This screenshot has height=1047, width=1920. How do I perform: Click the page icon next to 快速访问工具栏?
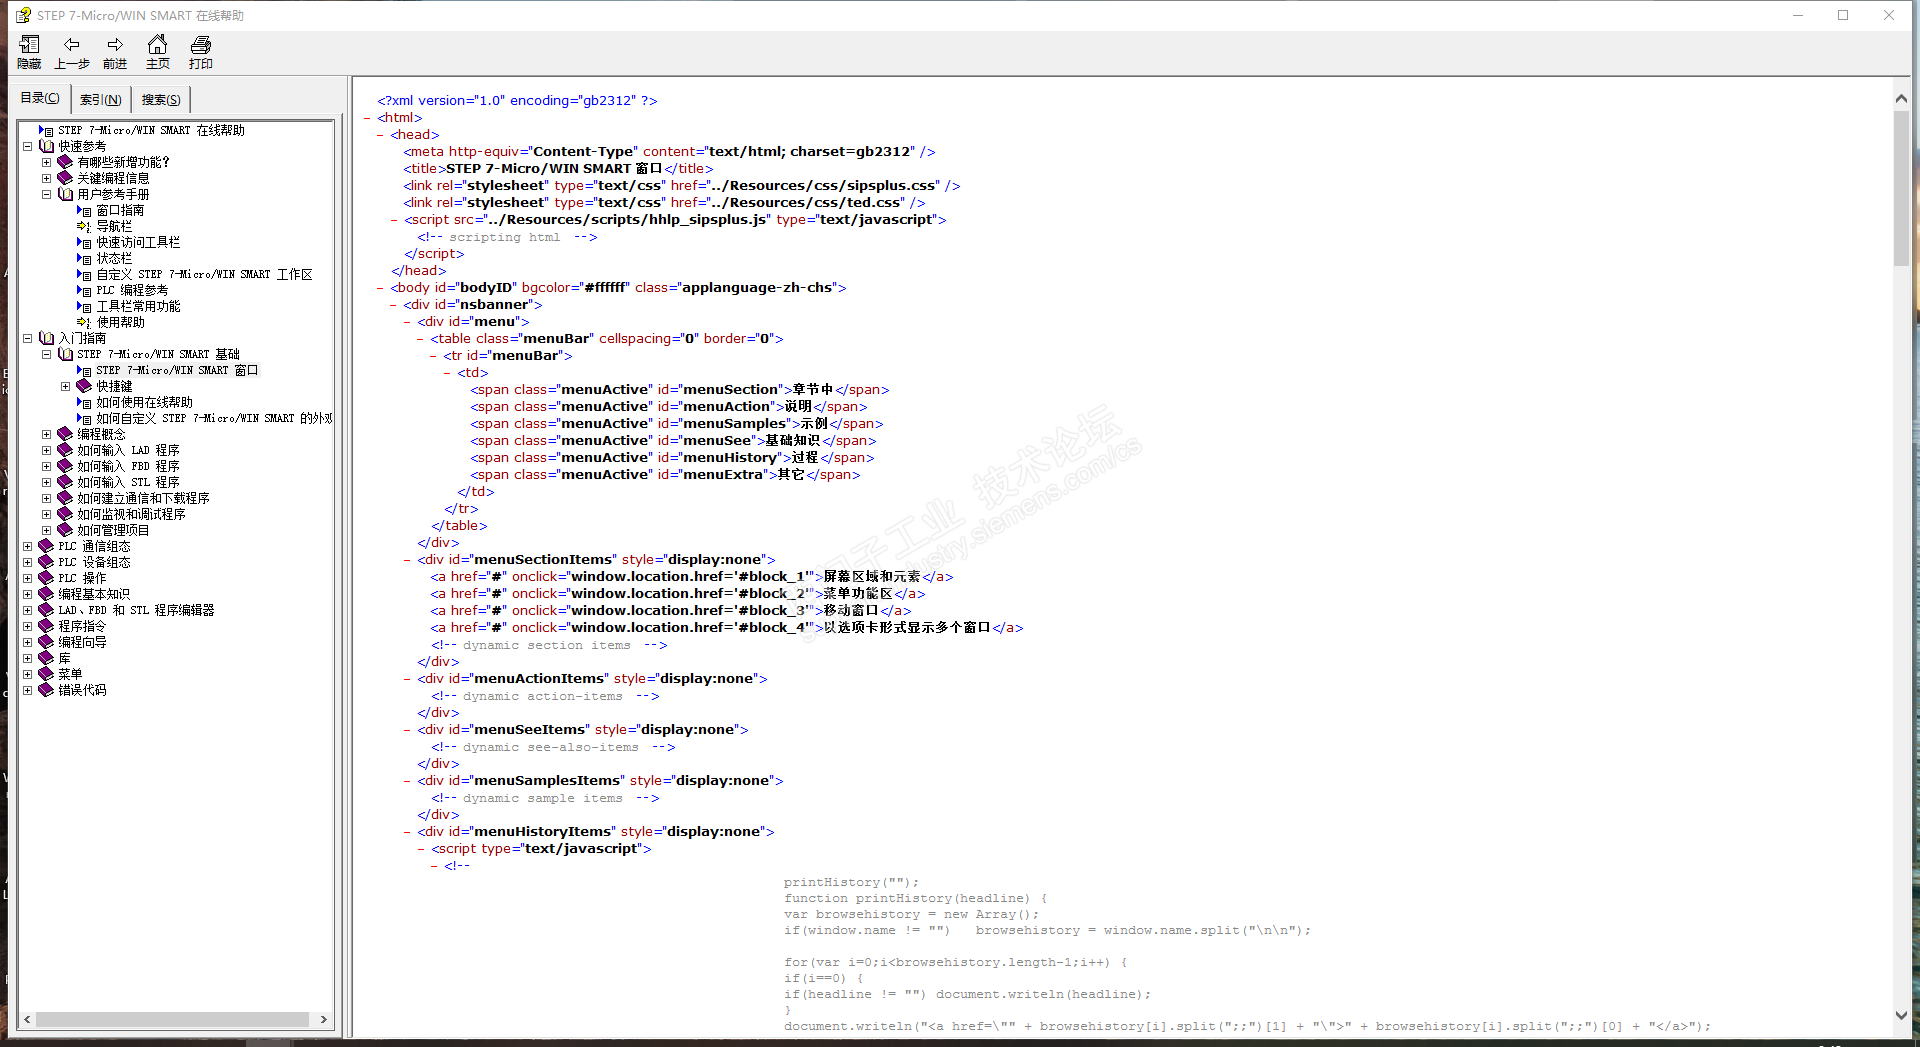pyautogui.click(x=84, y=242)
